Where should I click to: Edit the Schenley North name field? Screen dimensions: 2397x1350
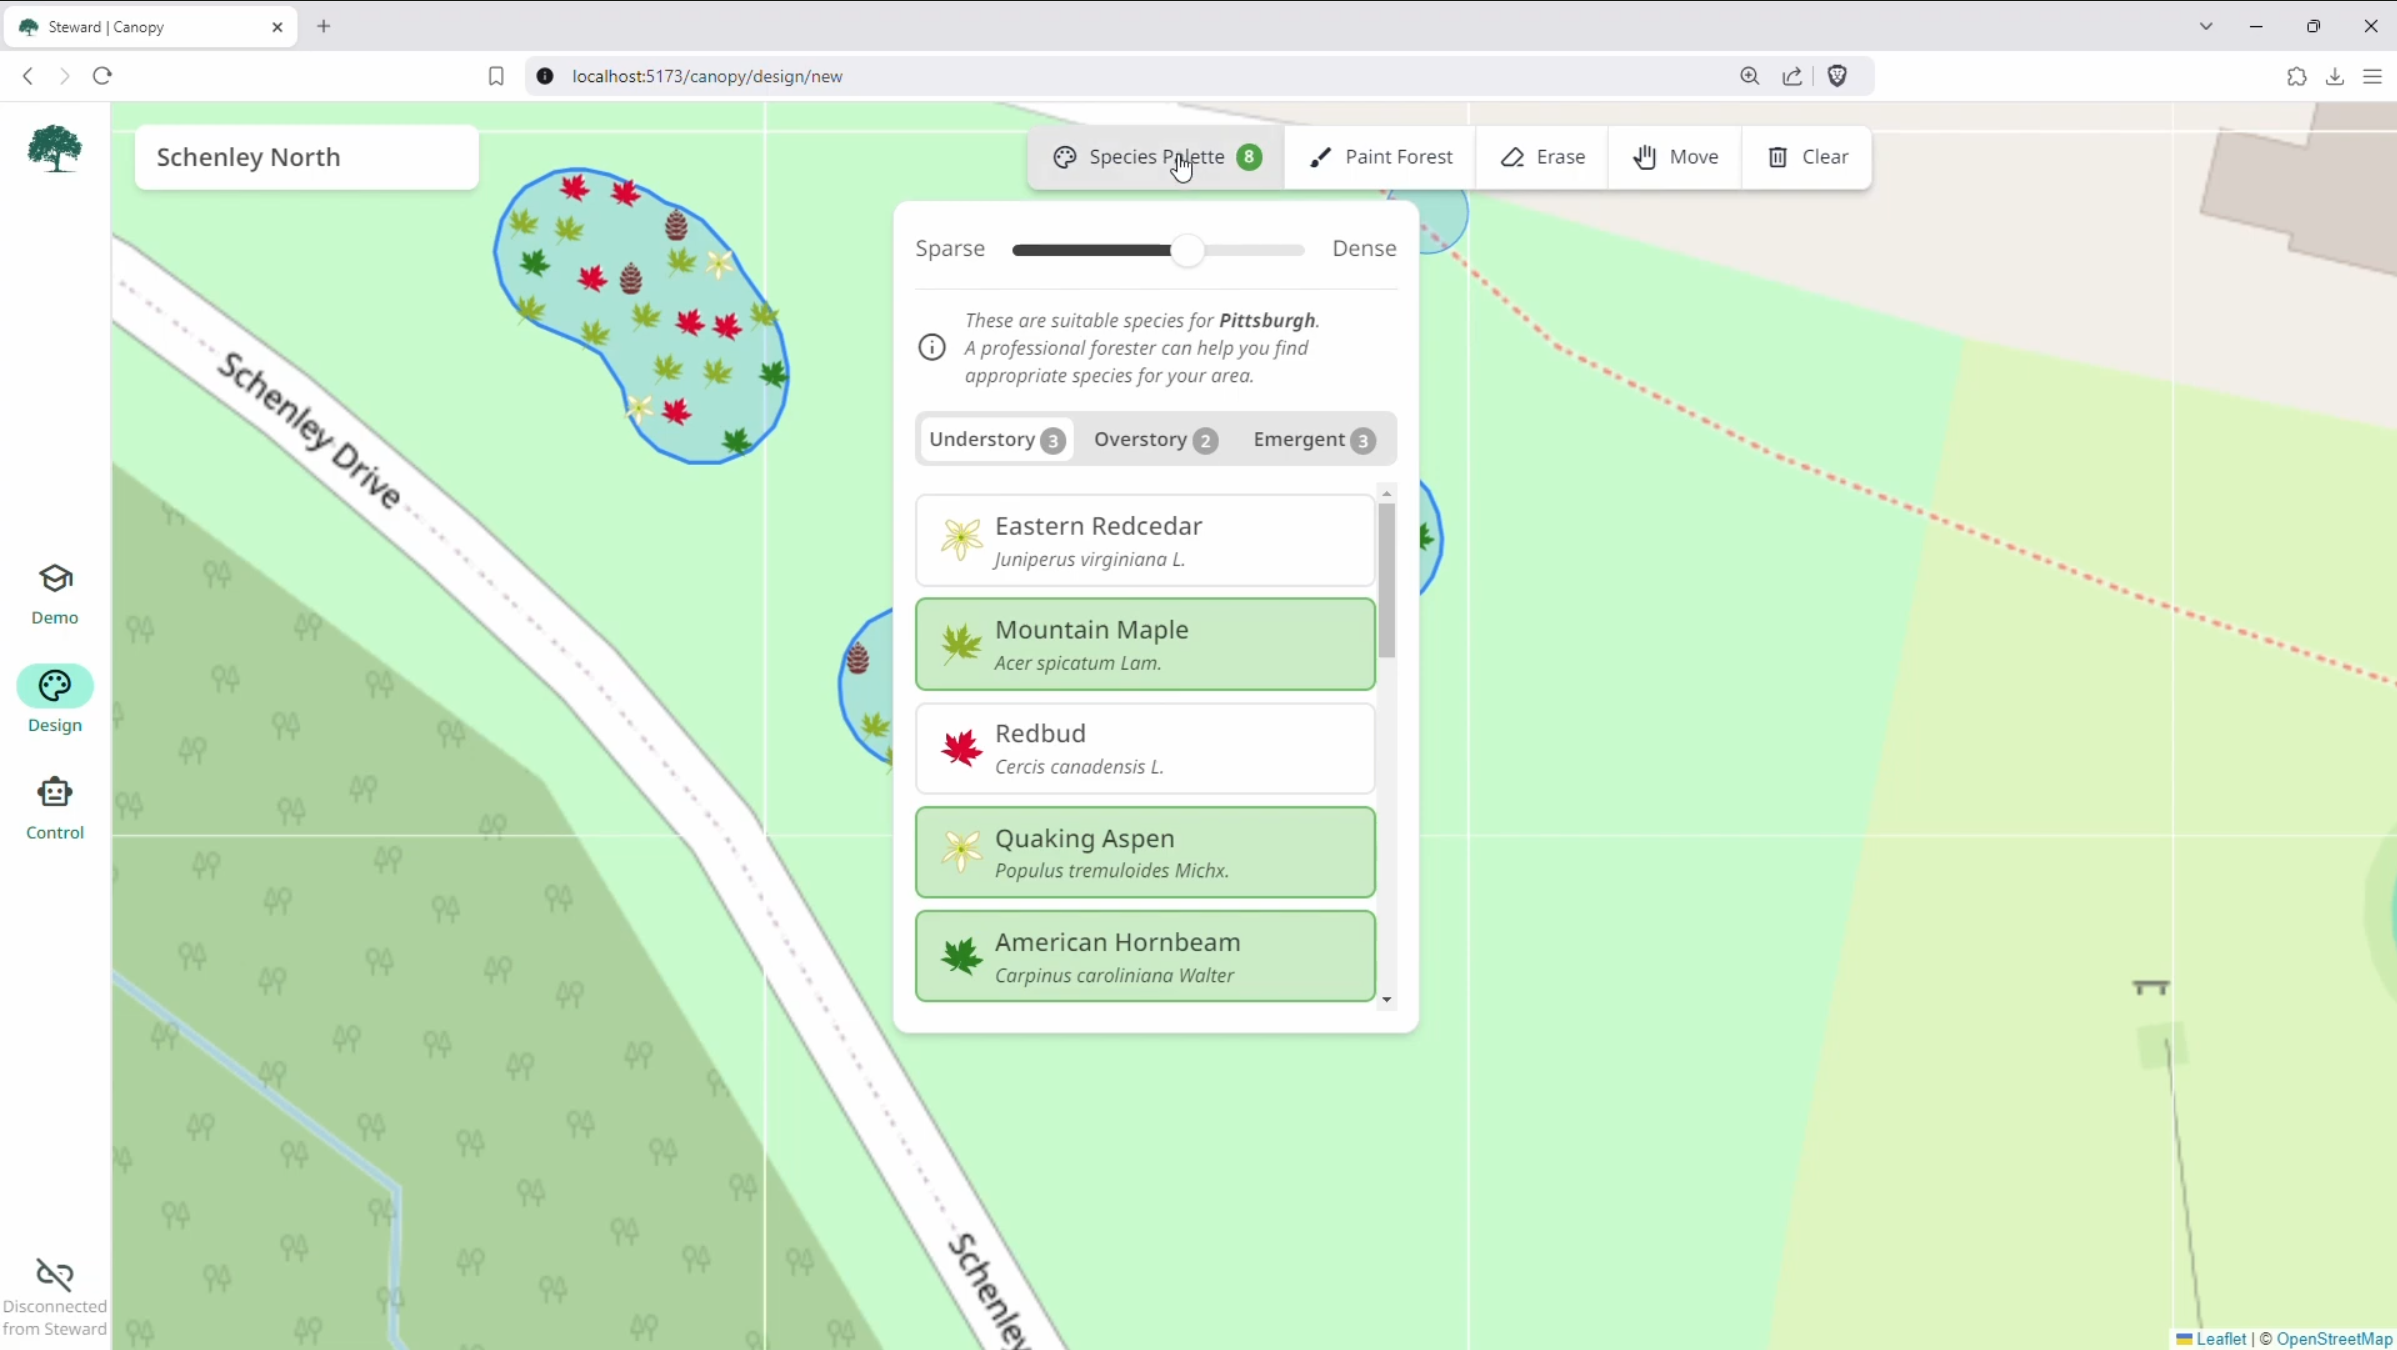(x=306, y=157)
